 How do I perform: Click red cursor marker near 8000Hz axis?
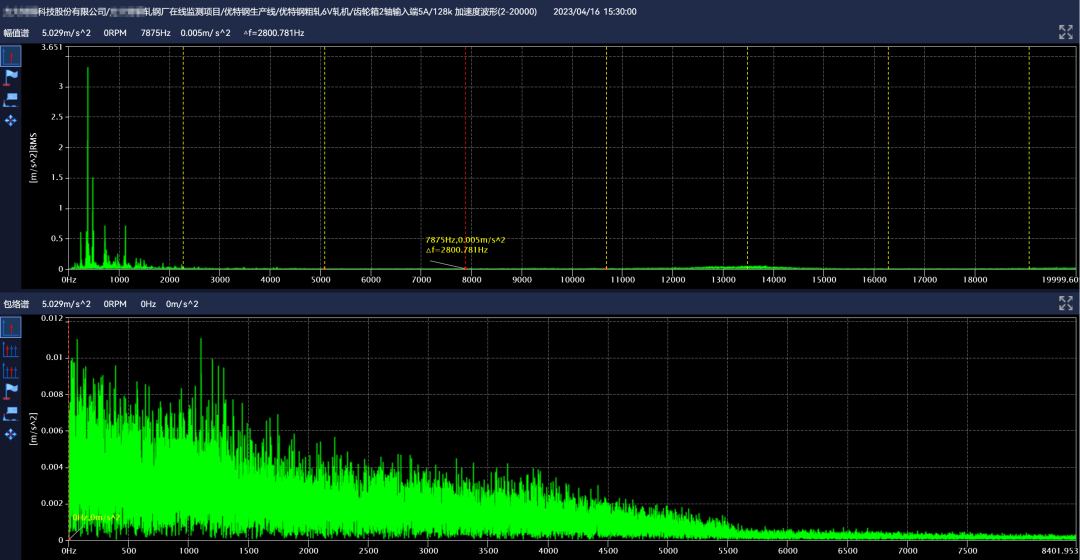point(466,268)
